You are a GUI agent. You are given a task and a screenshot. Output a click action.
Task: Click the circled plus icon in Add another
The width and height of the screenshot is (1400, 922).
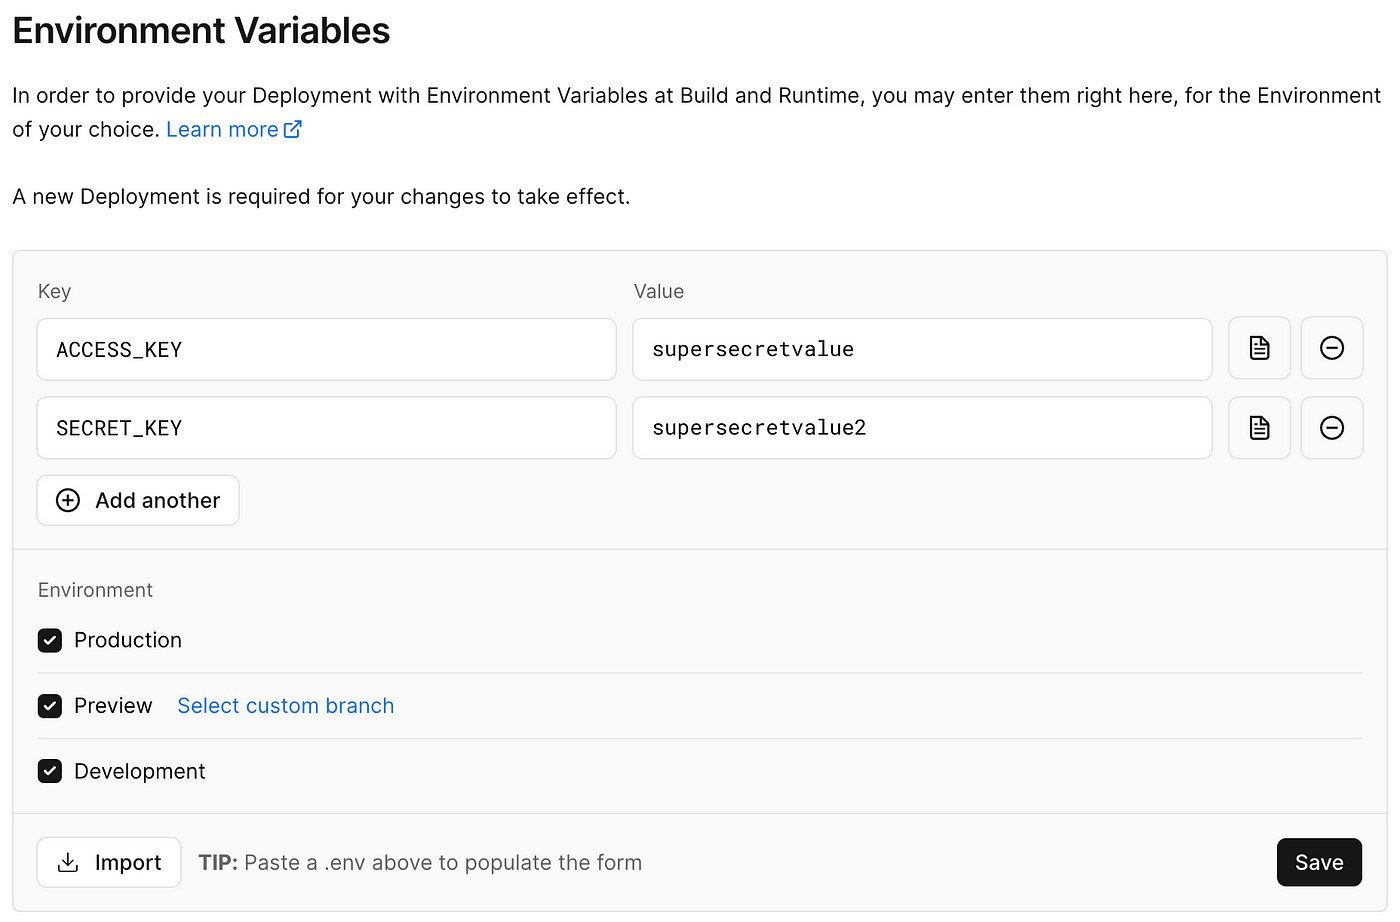point(68,500)
